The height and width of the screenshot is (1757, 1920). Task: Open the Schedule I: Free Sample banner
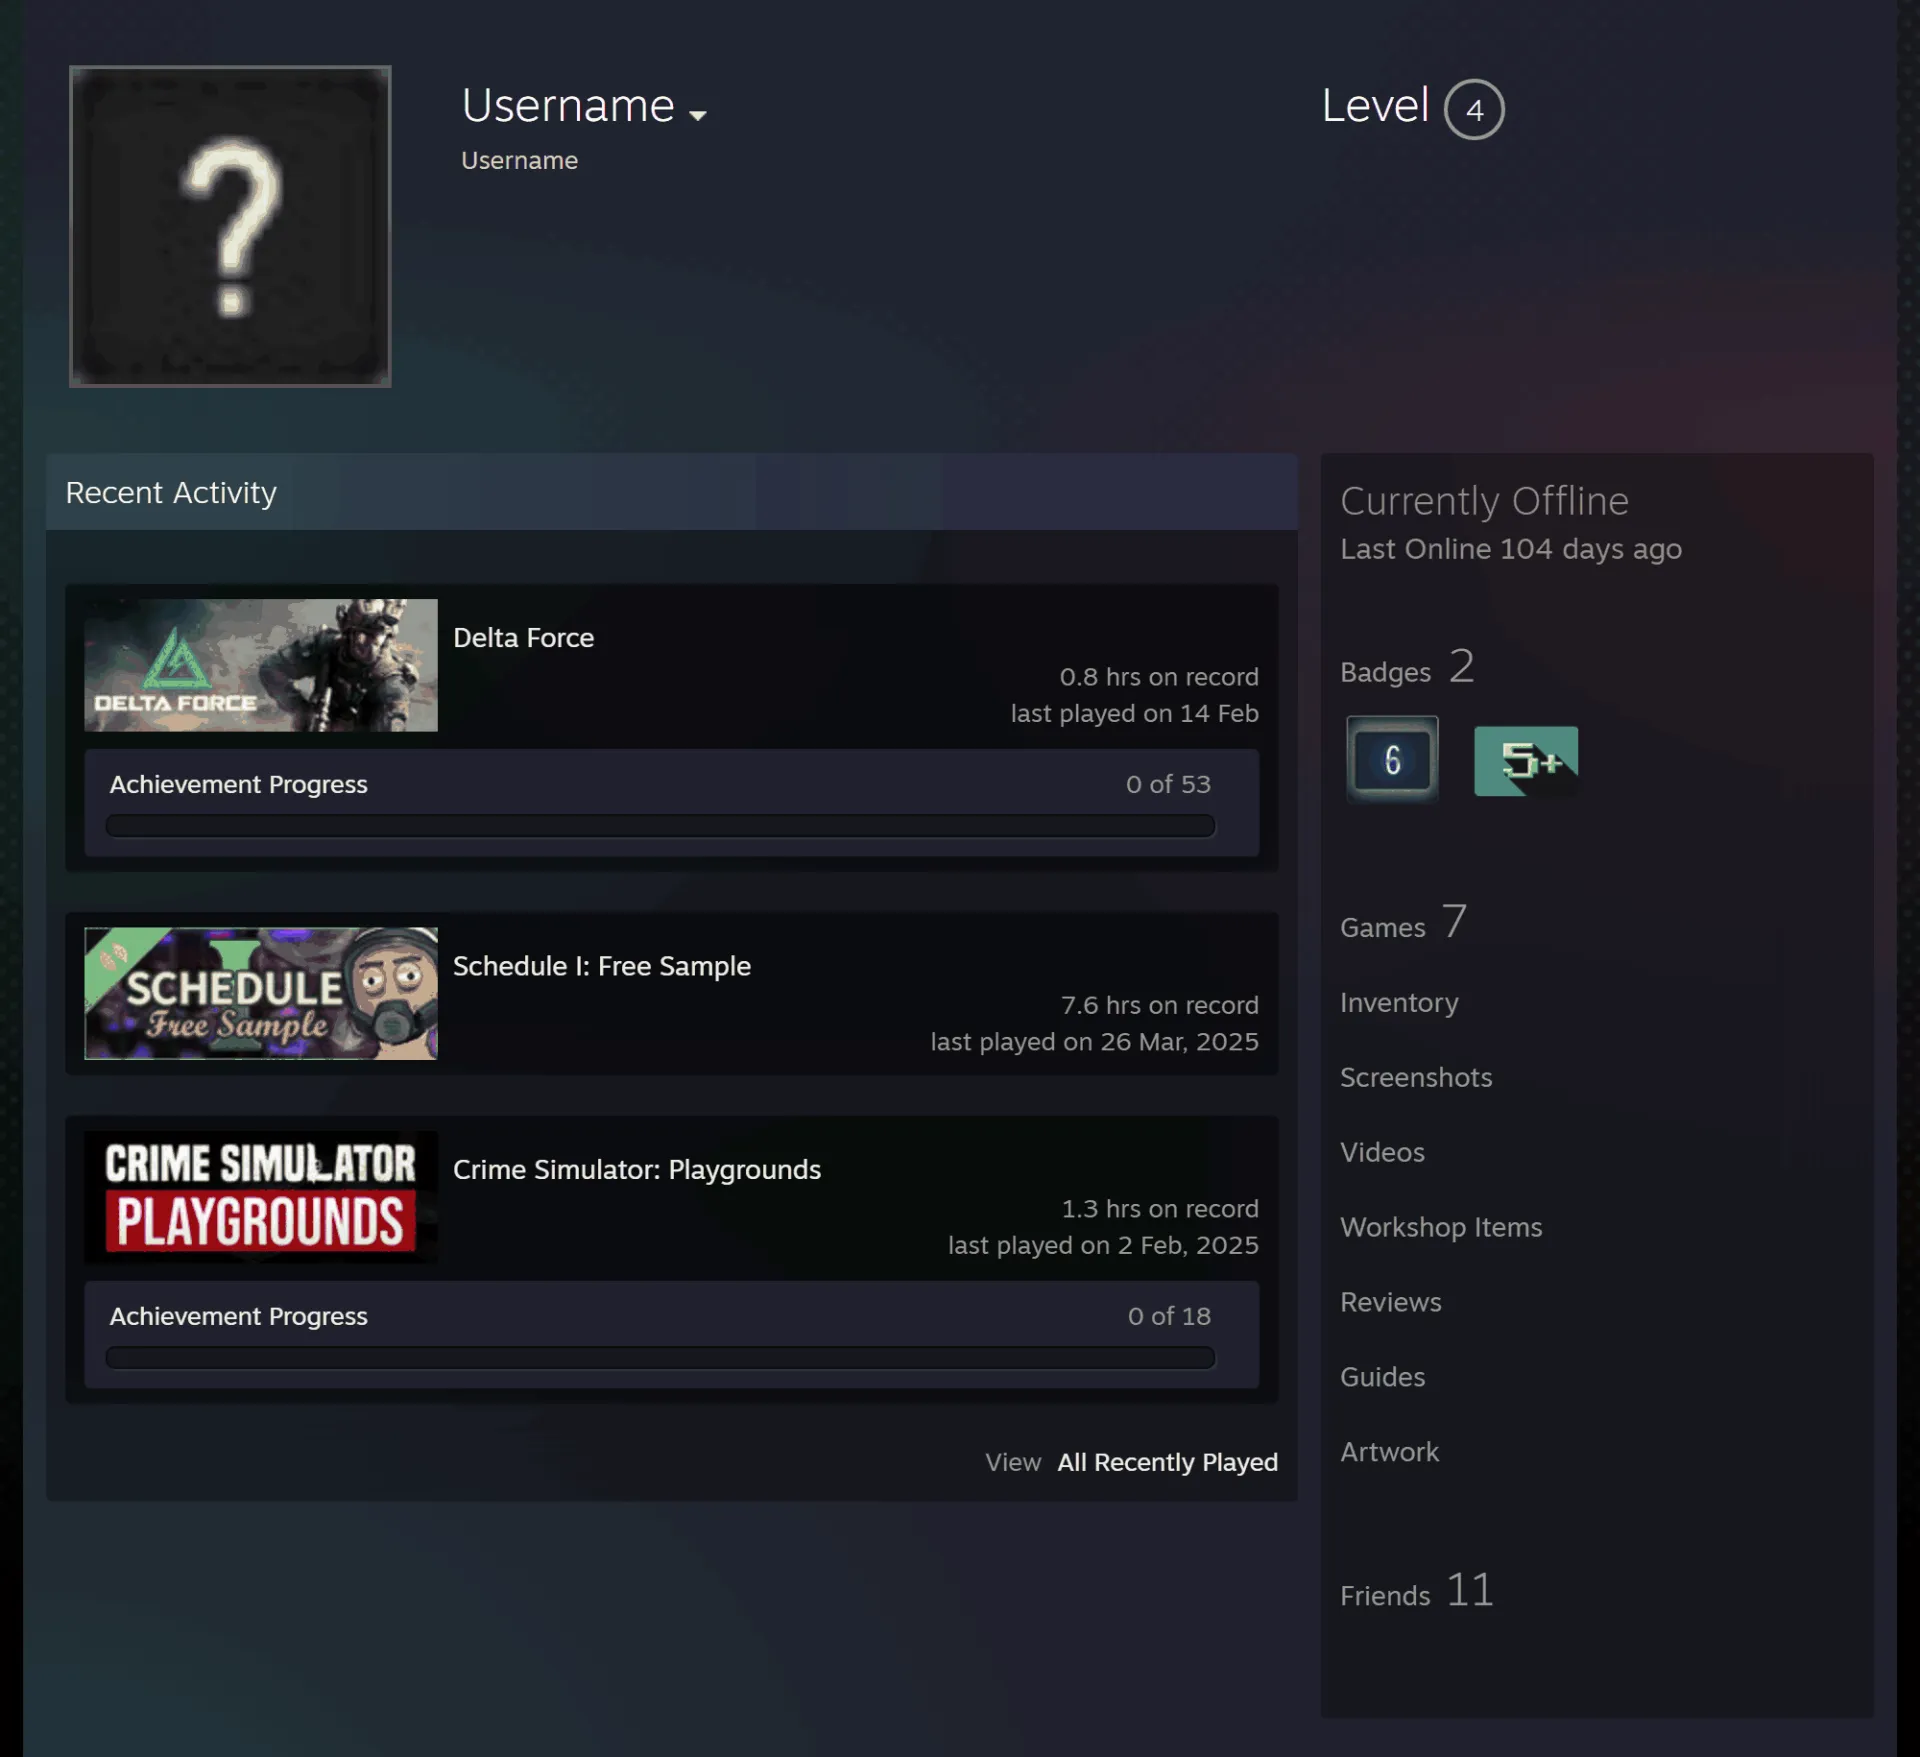261,993
